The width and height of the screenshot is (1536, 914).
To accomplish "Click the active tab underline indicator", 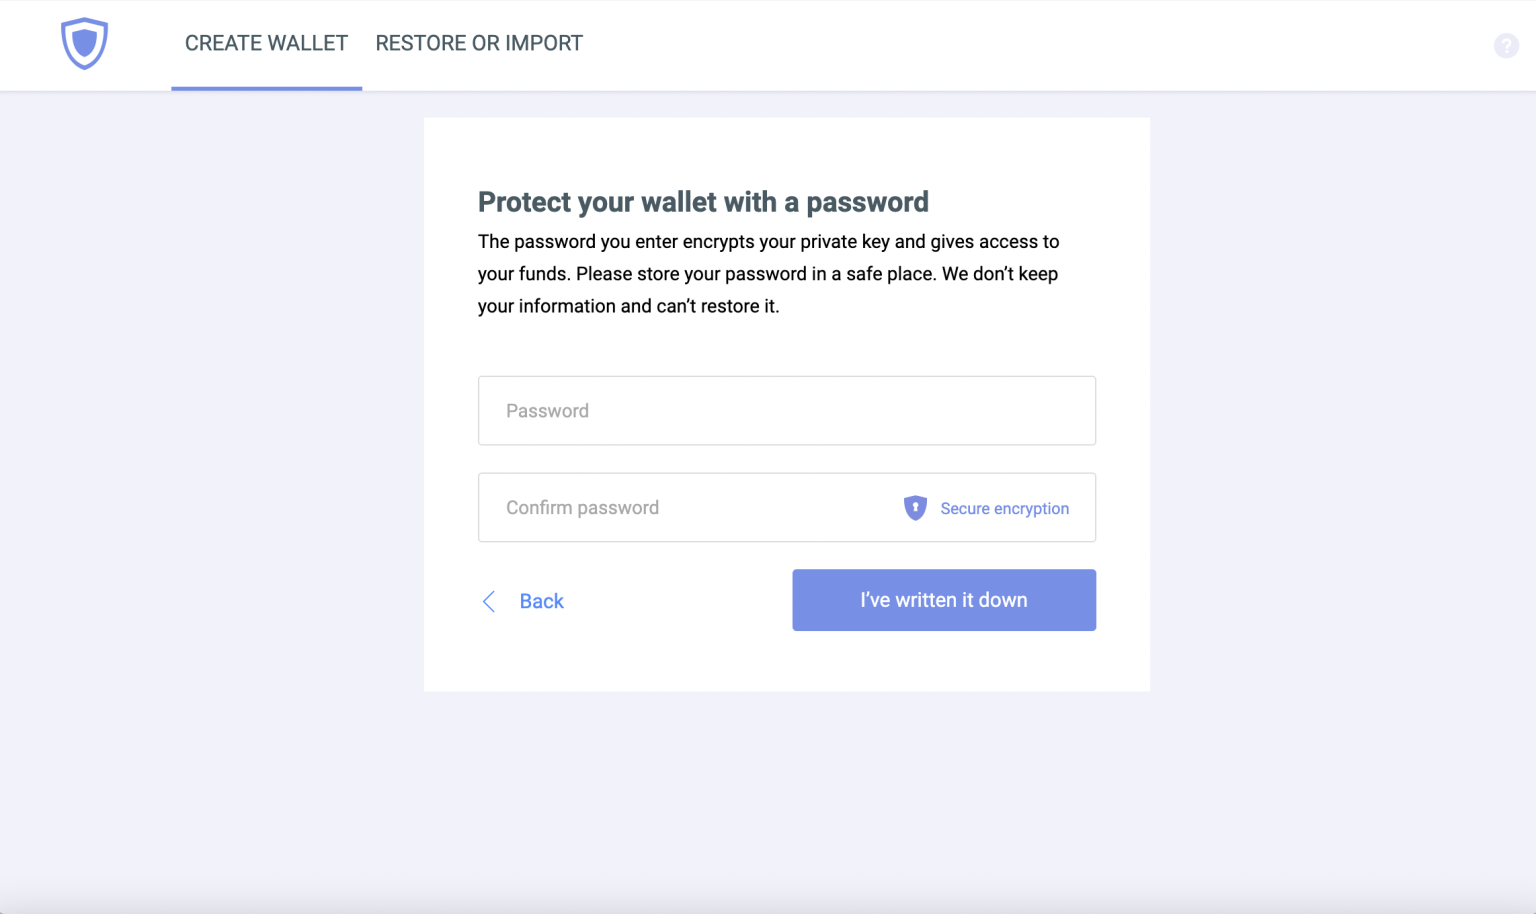I will pyautogui.click(x=266, y=89).
